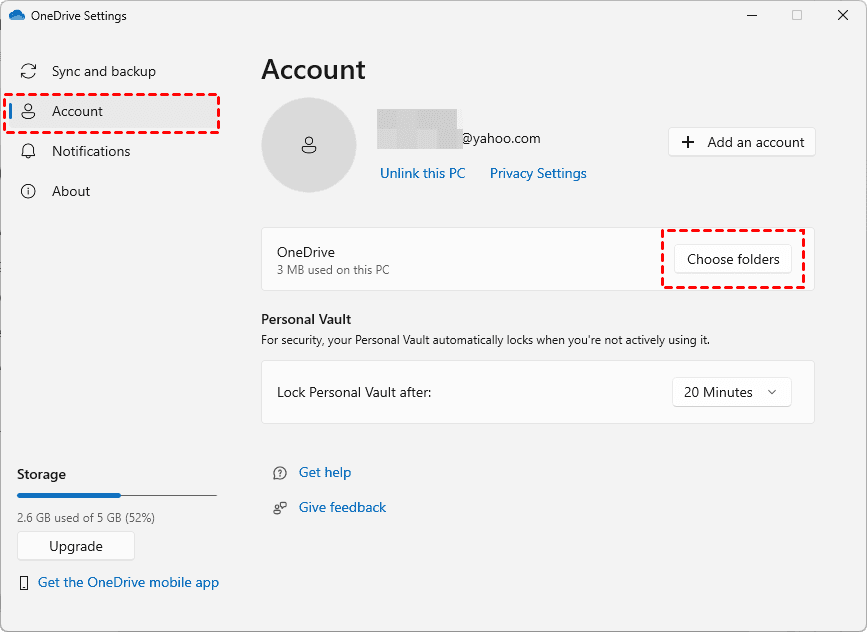Click the About info icon
867x632 pixels.
[x=29, y=192]
